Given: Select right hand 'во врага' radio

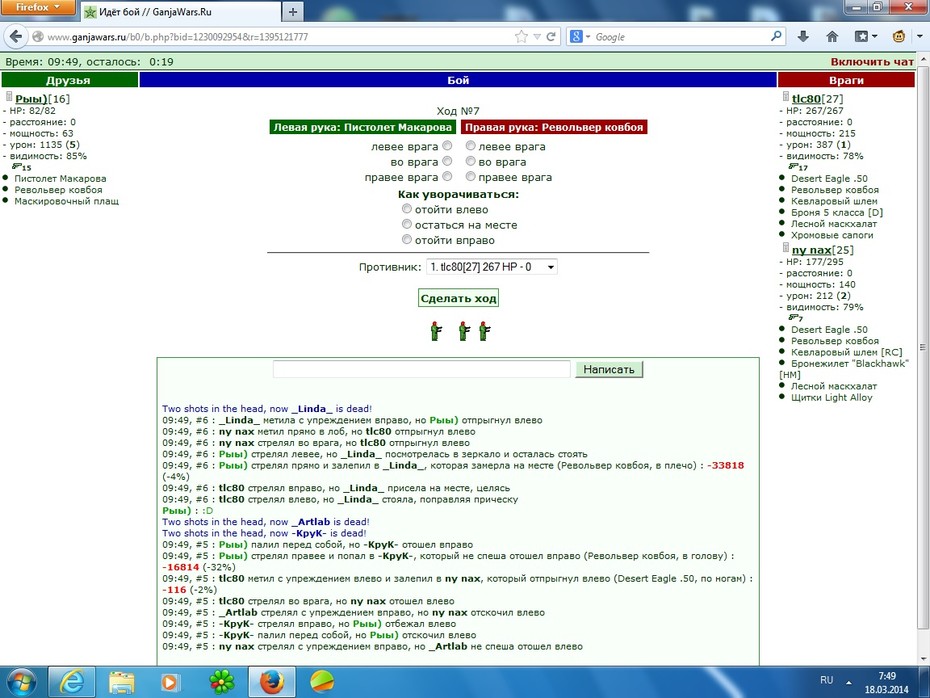Looking at the screenshot, I should 470,161.
